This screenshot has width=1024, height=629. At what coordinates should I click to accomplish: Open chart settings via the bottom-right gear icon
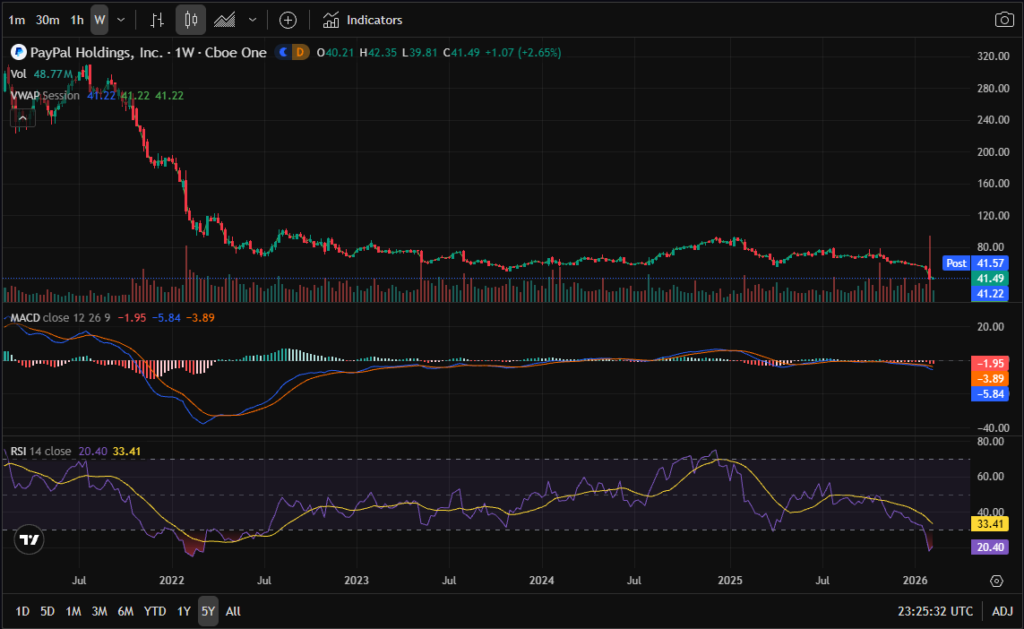[997, 581]
